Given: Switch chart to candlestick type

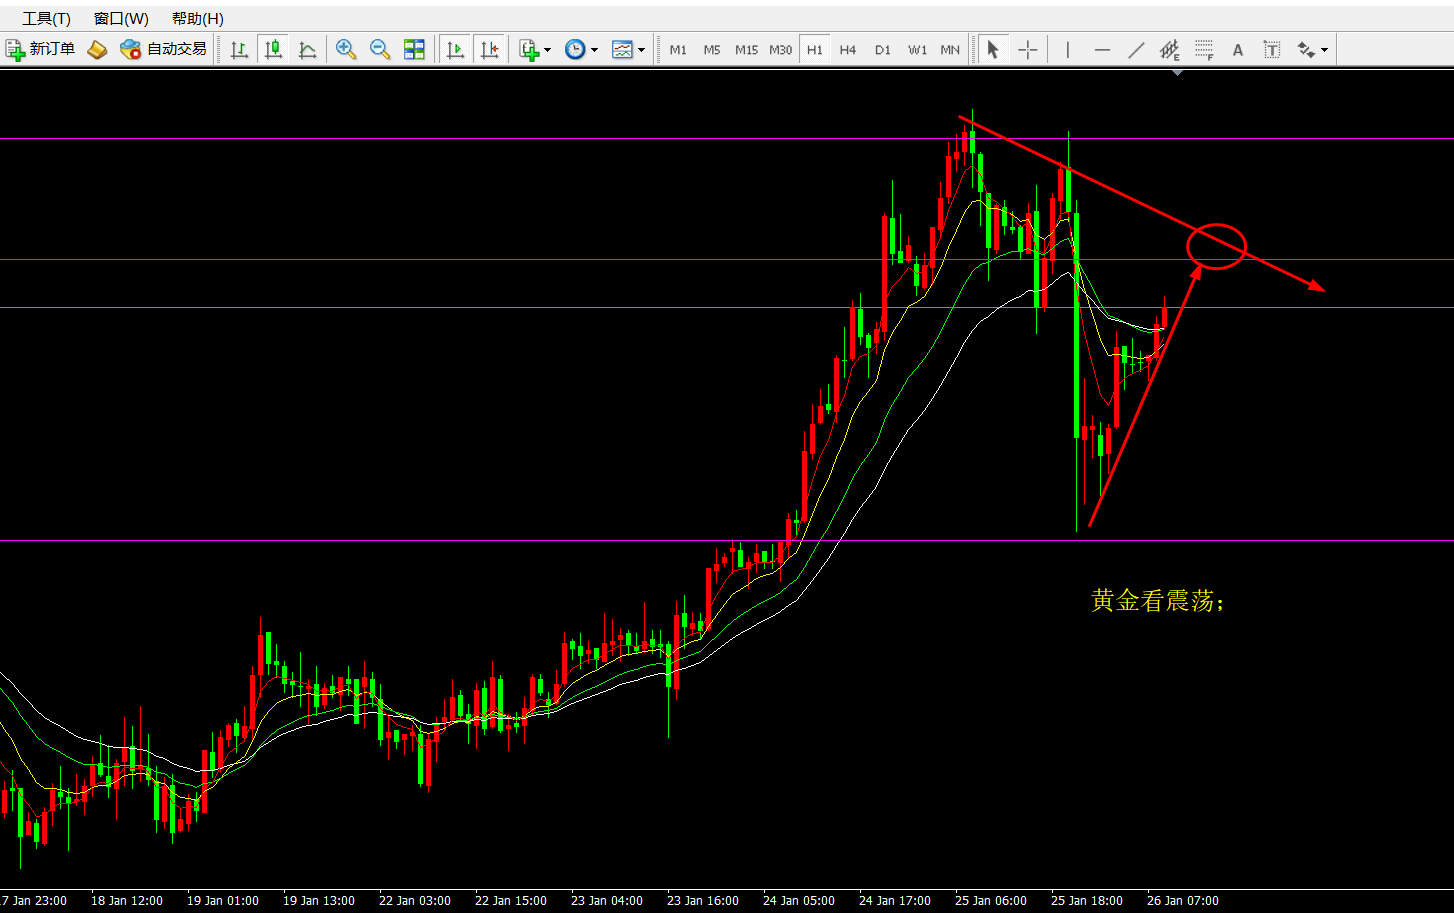Looking at the screenshot, I should point(273,49).
